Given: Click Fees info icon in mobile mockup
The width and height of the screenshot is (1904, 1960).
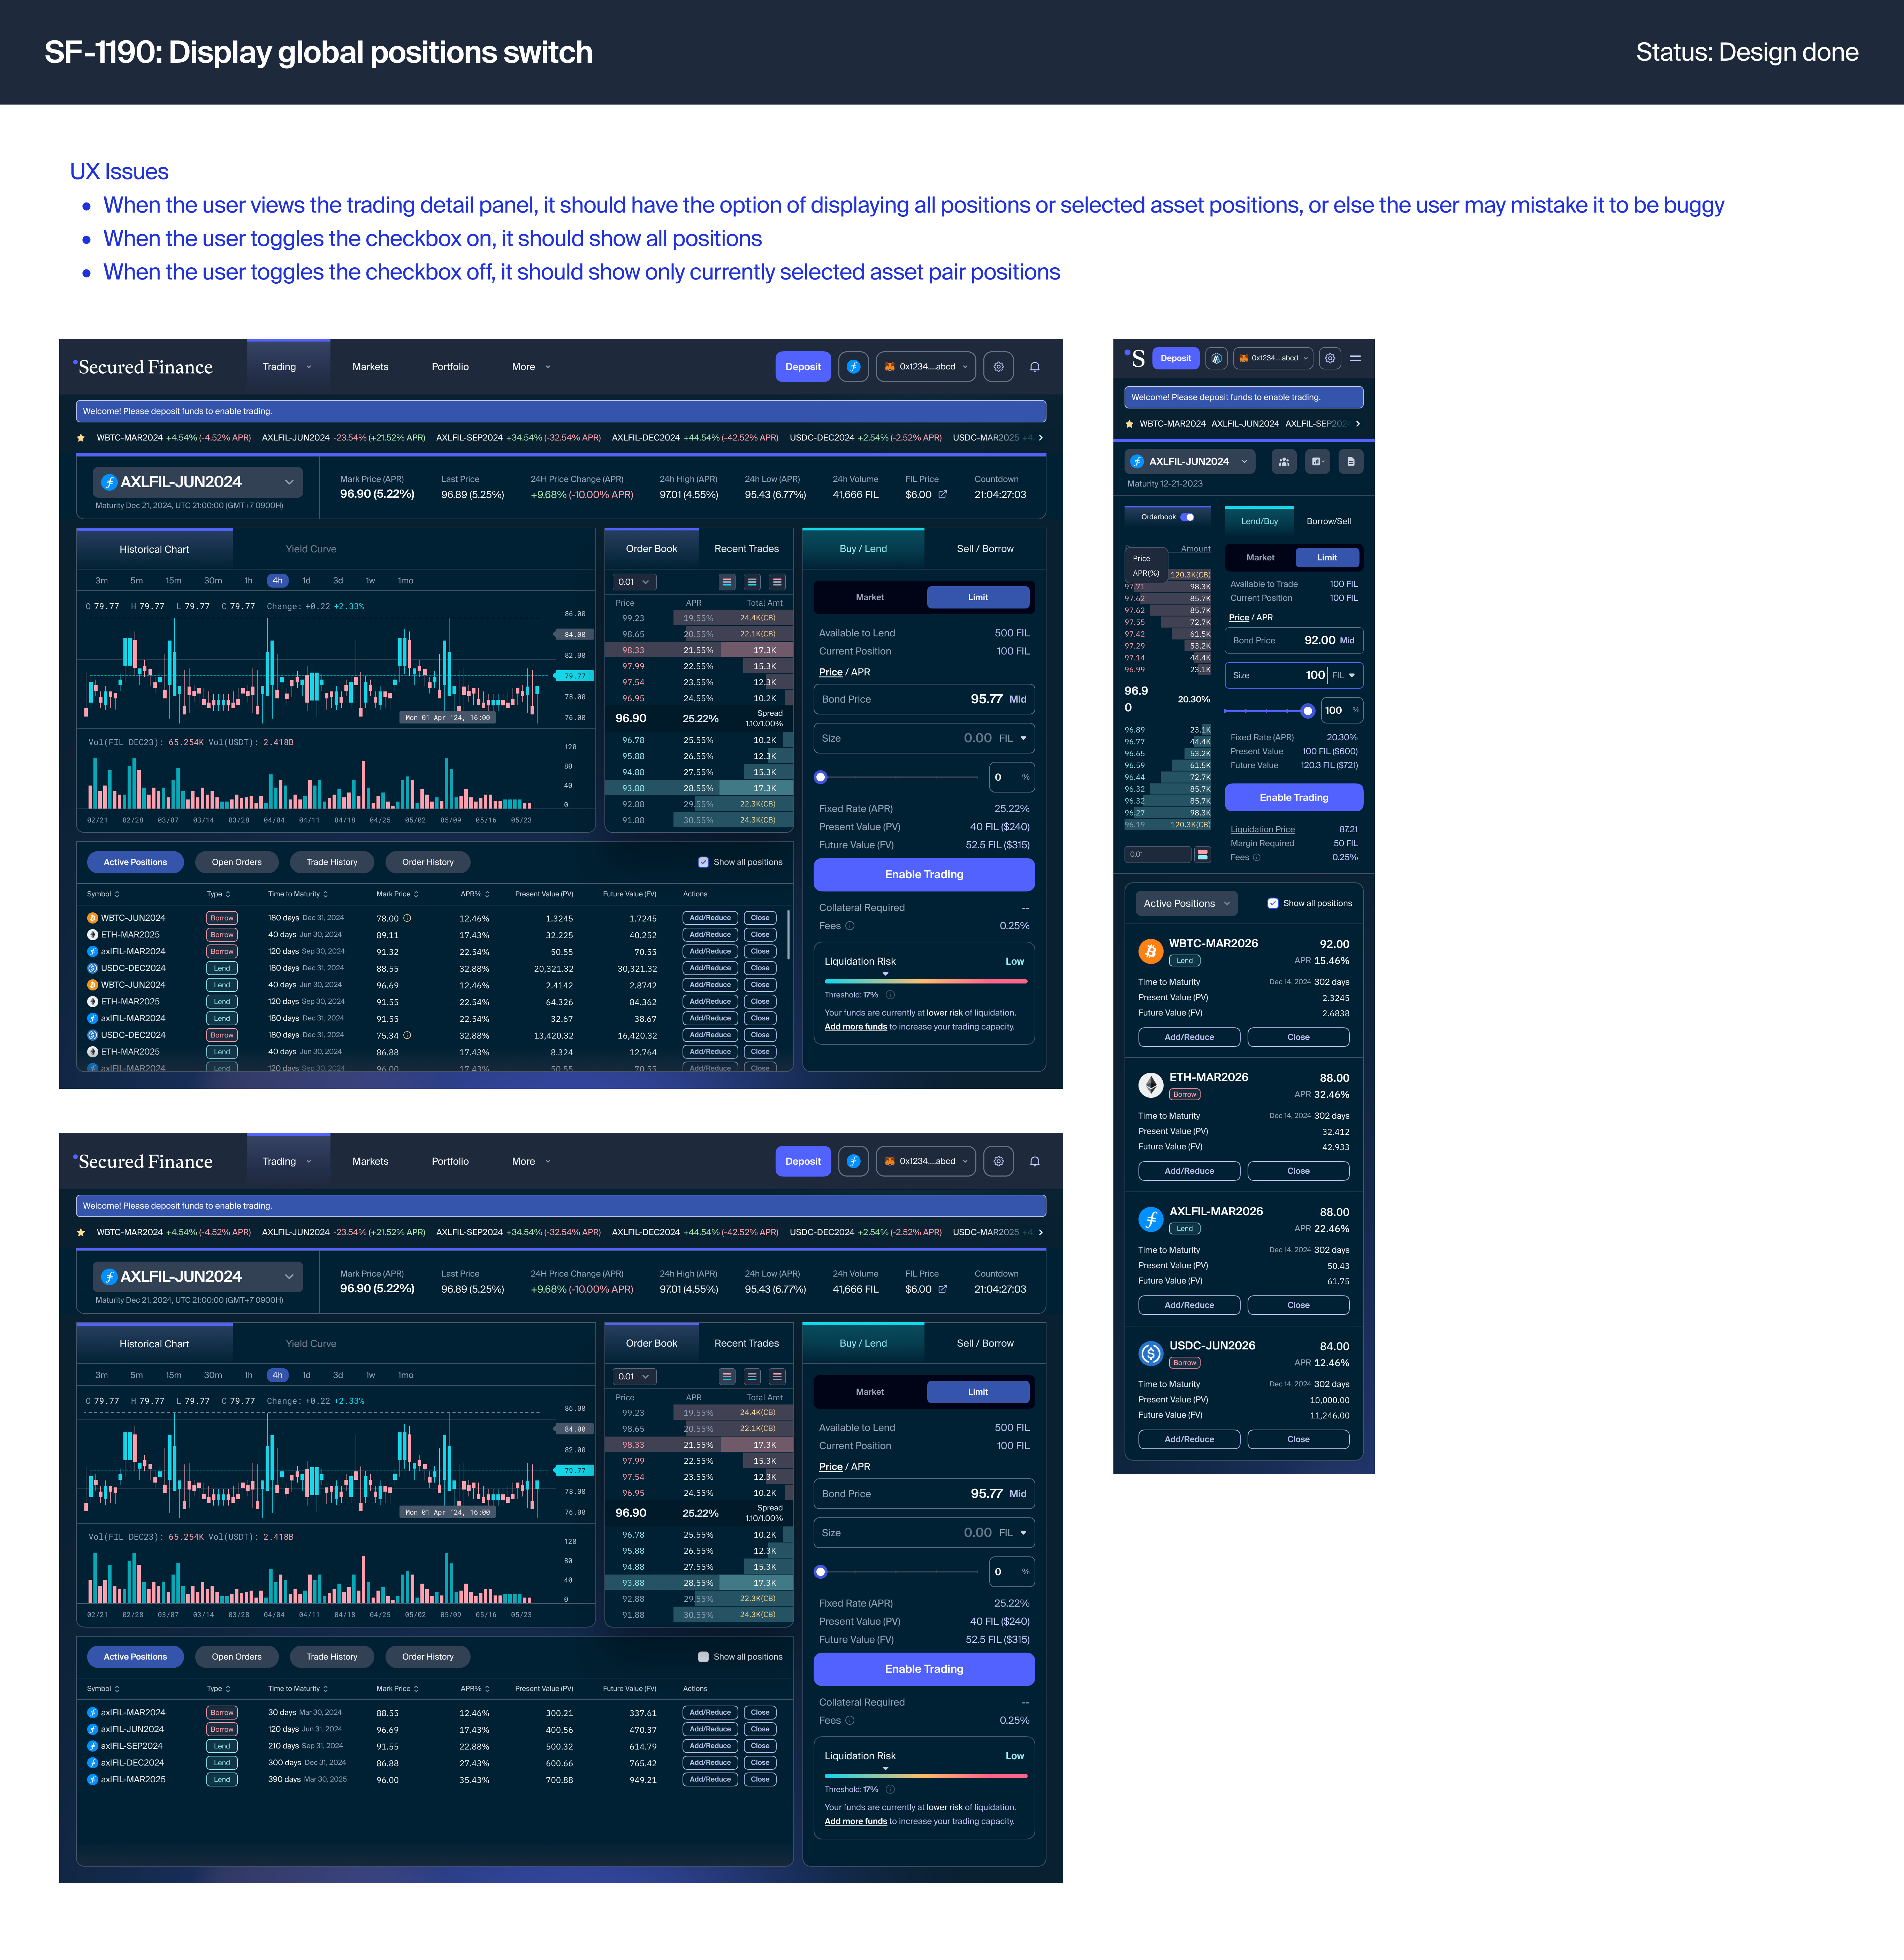Looking at the screenshot, I should (x=1257, y=858).
